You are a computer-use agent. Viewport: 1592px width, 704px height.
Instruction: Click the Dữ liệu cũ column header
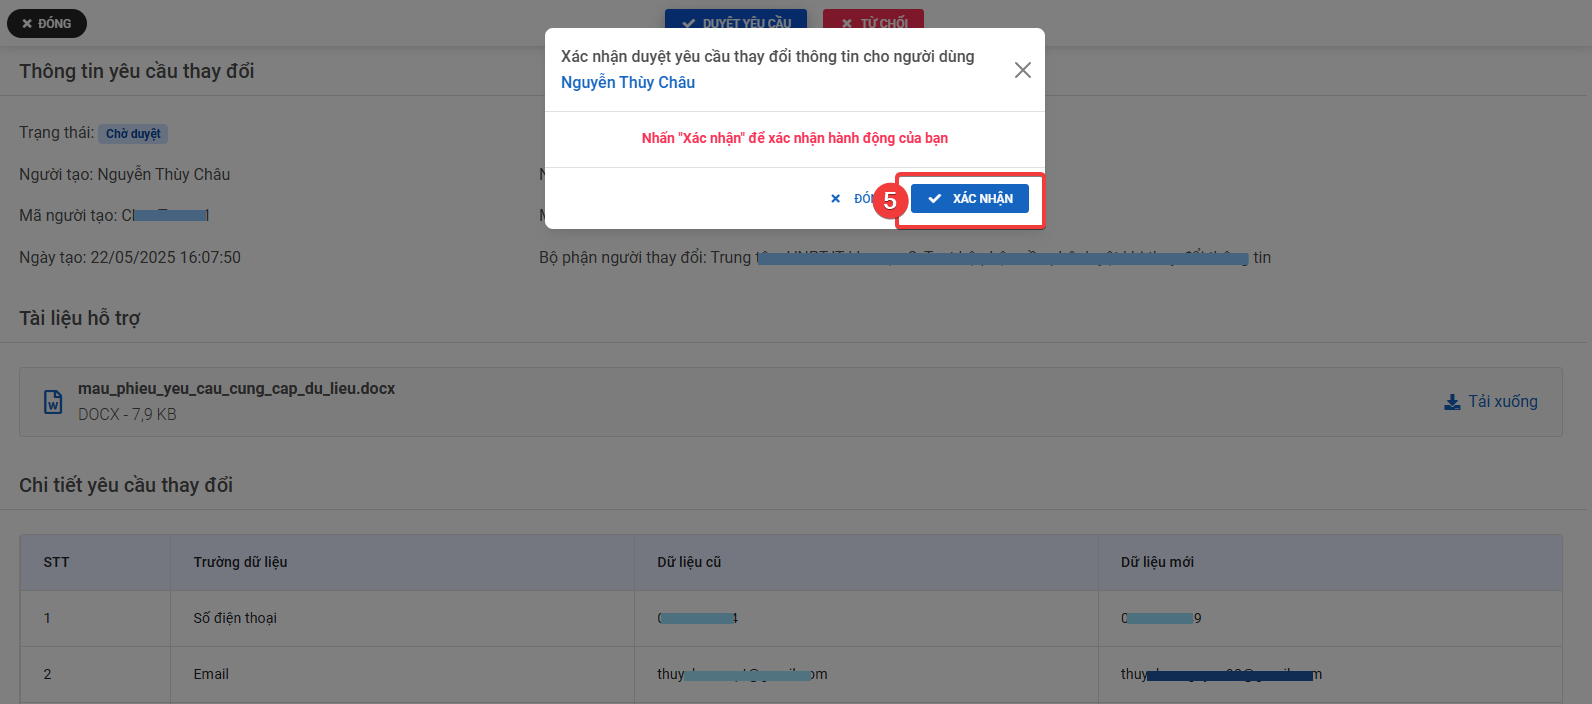[689, 562]
